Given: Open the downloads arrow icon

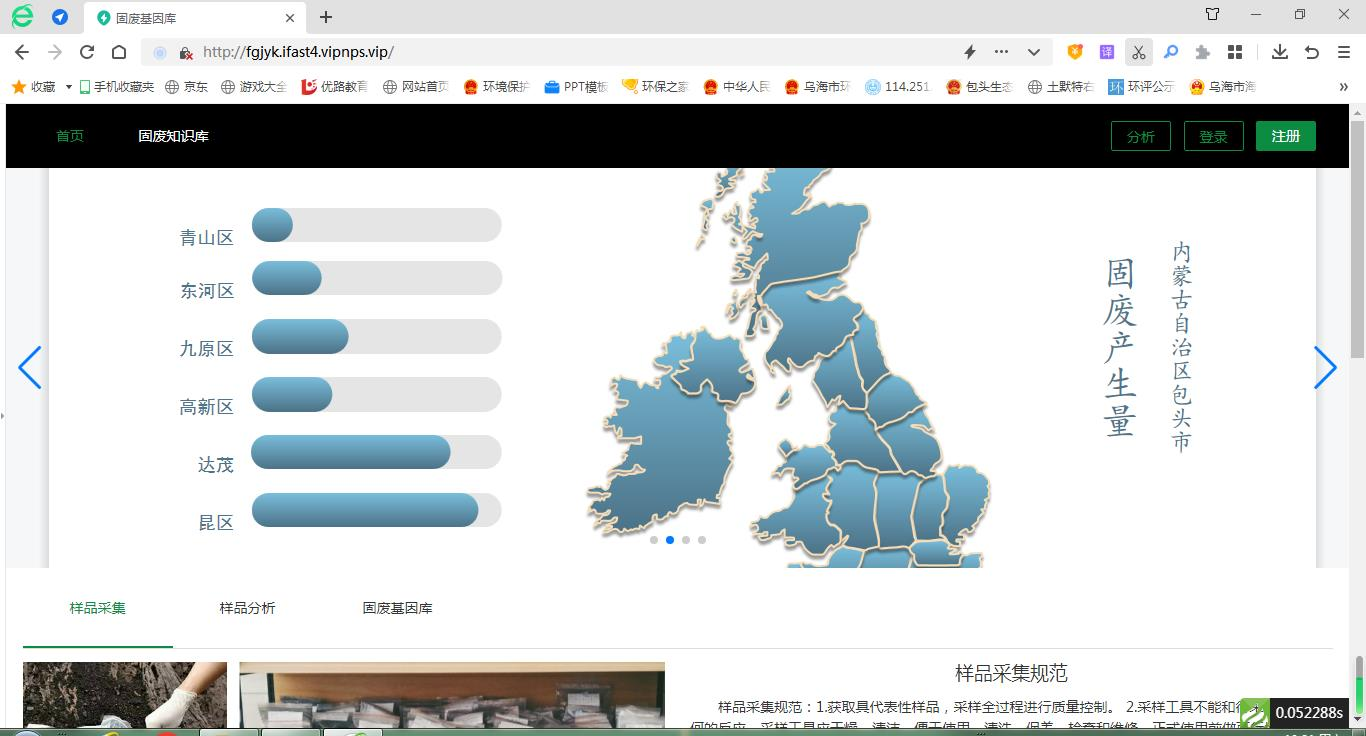Looking at the screenshot, I should click(1279, 52).
